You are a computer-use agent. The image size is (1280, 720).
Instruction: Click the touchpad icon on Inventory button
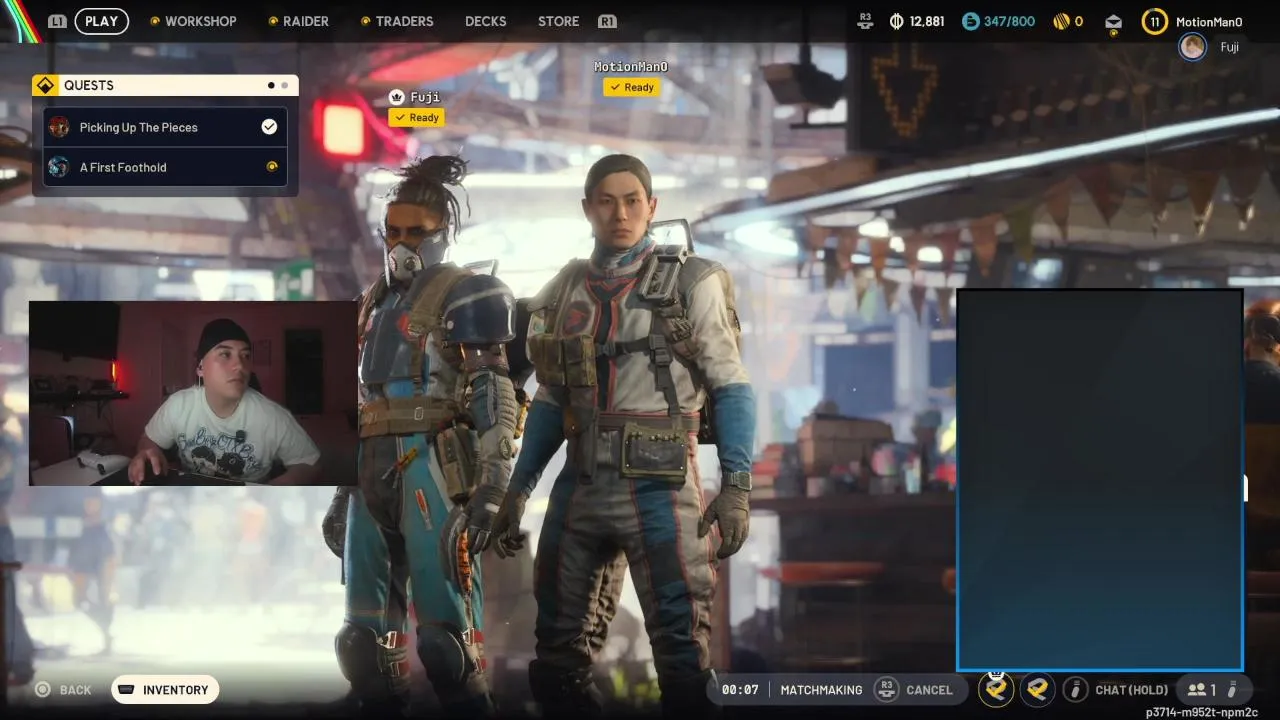pos(126,690)
